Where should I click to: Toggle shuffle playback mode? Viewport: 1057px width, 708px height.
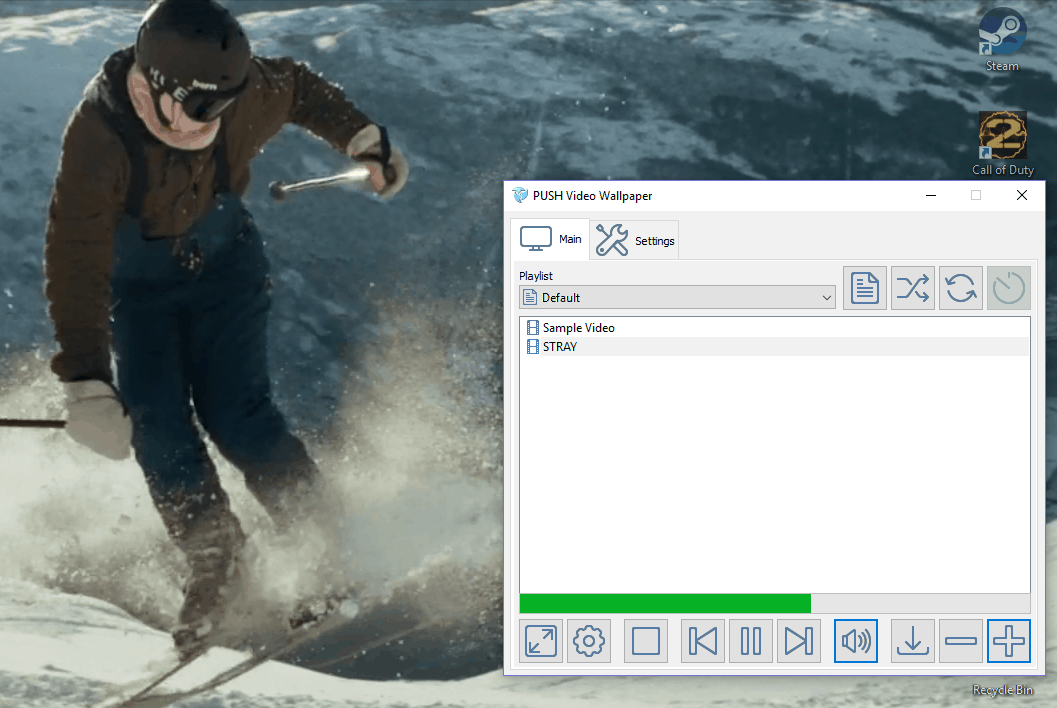(913, 288)
